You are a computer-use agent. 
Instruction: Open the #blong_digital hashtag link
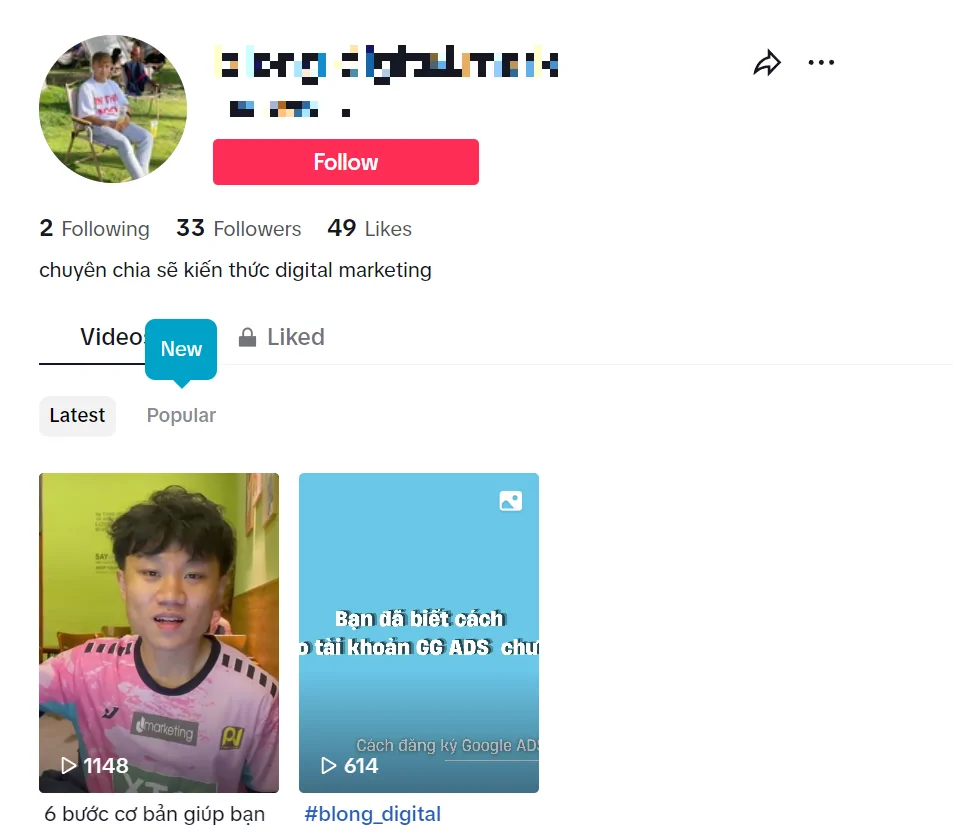(x=373, y=814)
